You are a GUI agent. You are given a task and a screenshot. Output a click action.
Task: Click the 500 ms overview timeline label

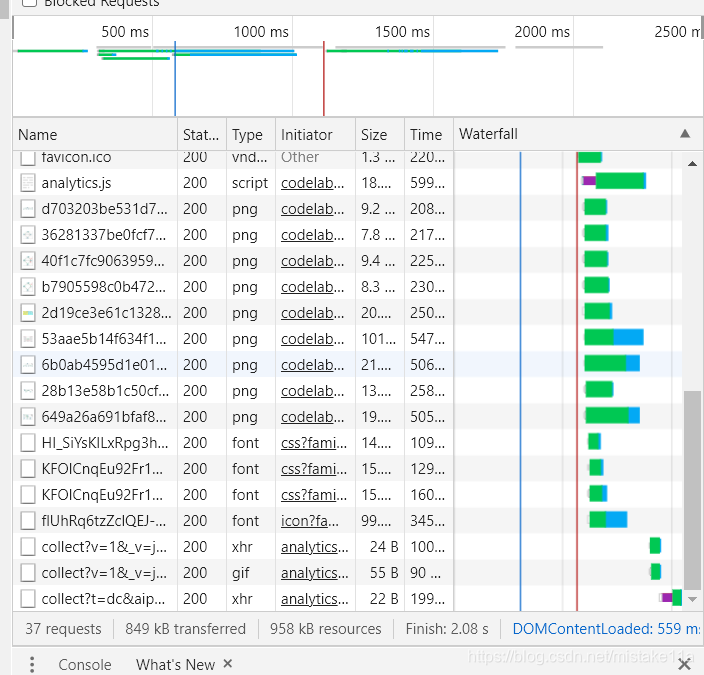[x=125, y=32]
